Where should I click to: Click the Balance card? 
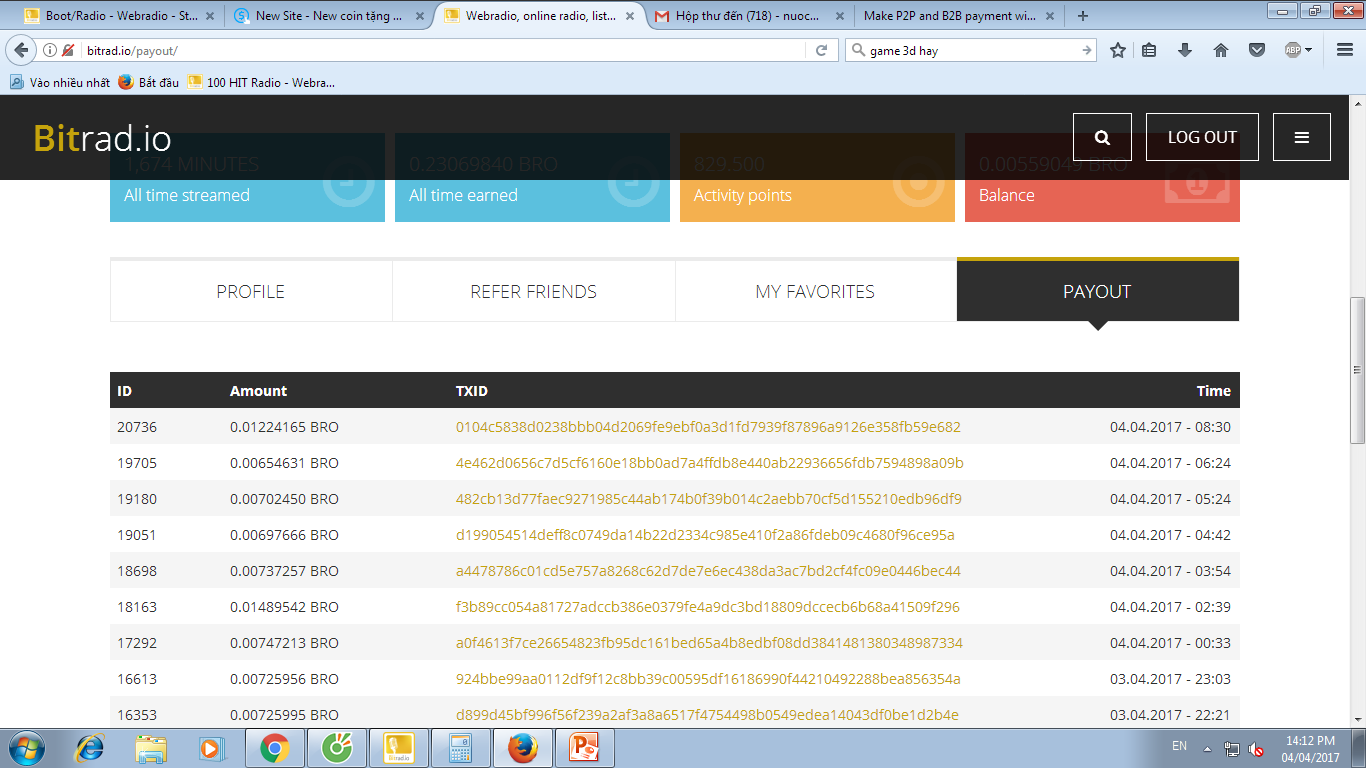(x=1102, y=178)
